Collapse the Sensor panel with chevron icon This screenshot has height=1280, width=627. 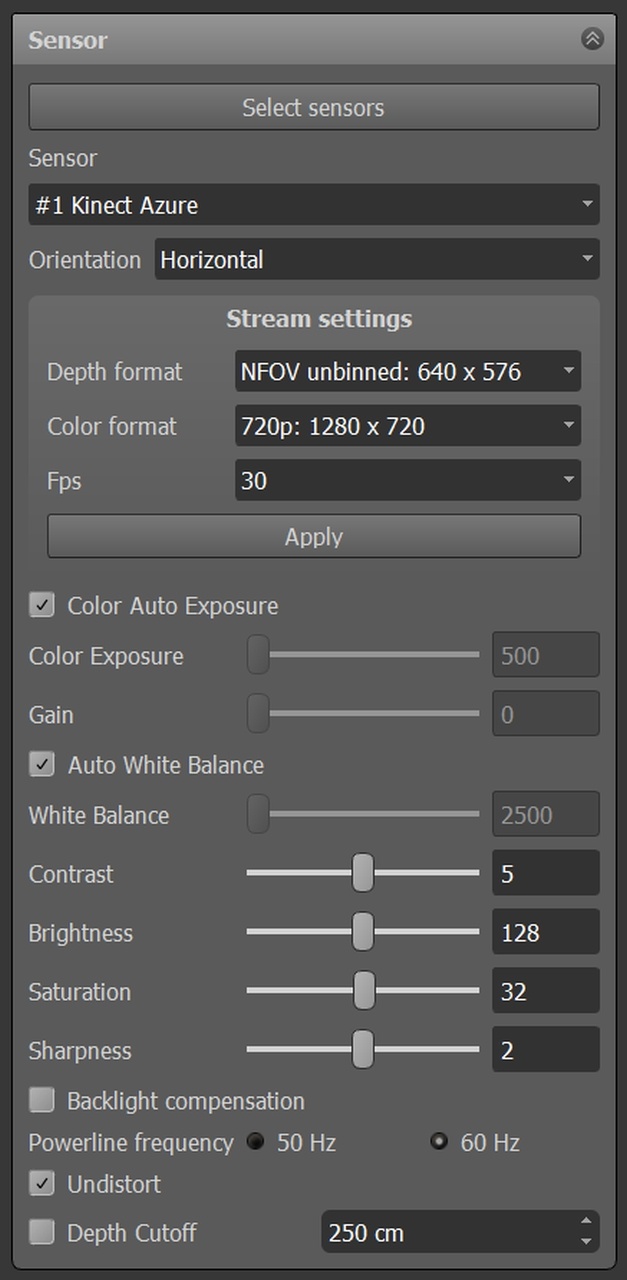tap(592, 39)
